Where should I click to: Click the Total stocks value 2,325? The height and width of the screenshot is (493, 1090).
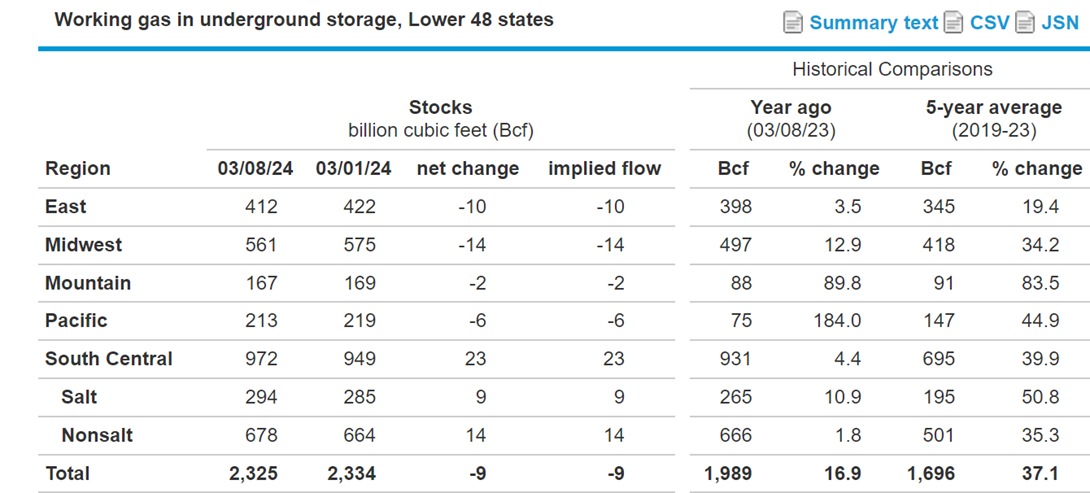(x=253, y=474)
